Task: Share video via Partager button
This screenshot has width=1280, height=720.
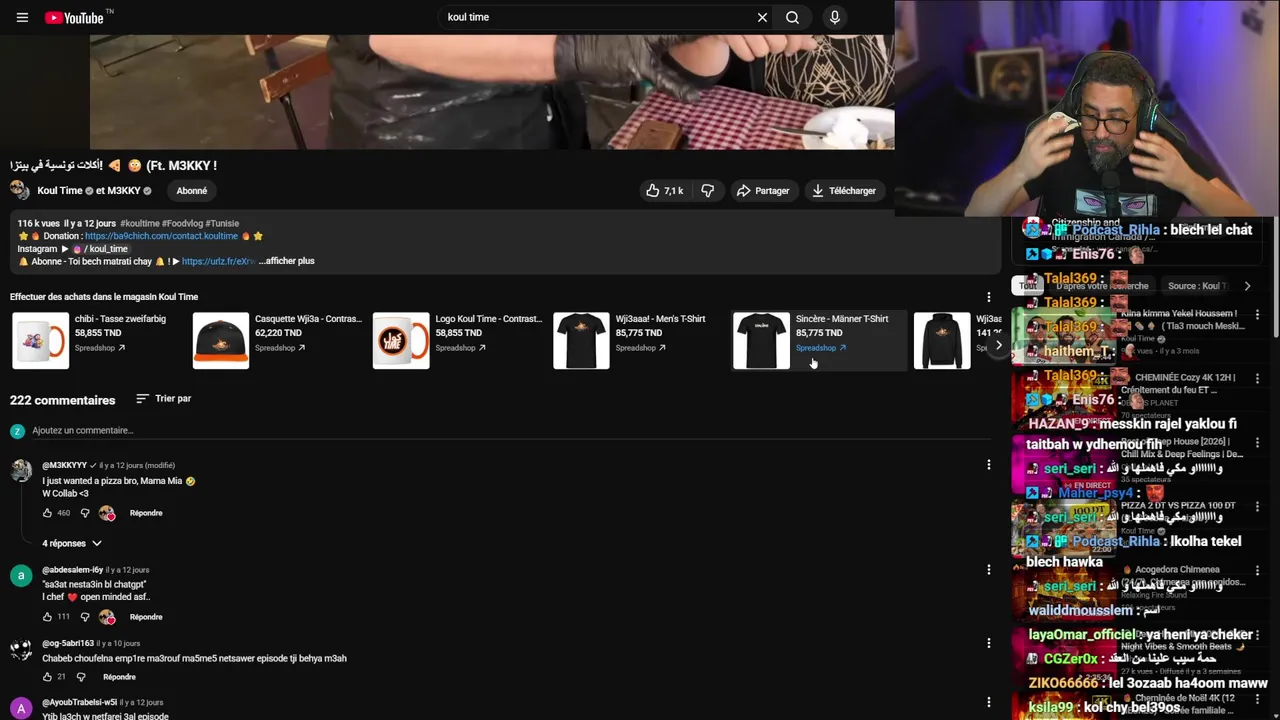Action: (763, 190)
